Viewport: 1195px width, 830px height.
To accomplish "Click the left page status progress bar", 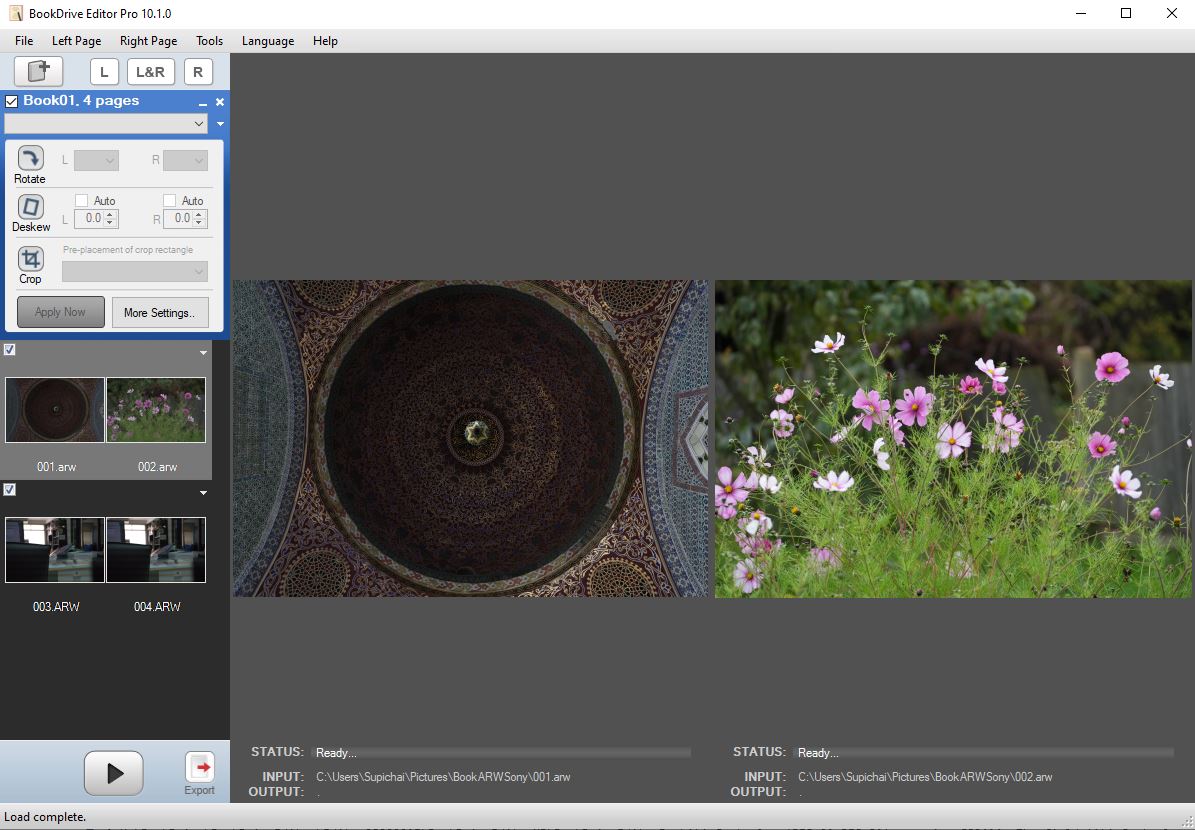I will [x=502, y=752].
